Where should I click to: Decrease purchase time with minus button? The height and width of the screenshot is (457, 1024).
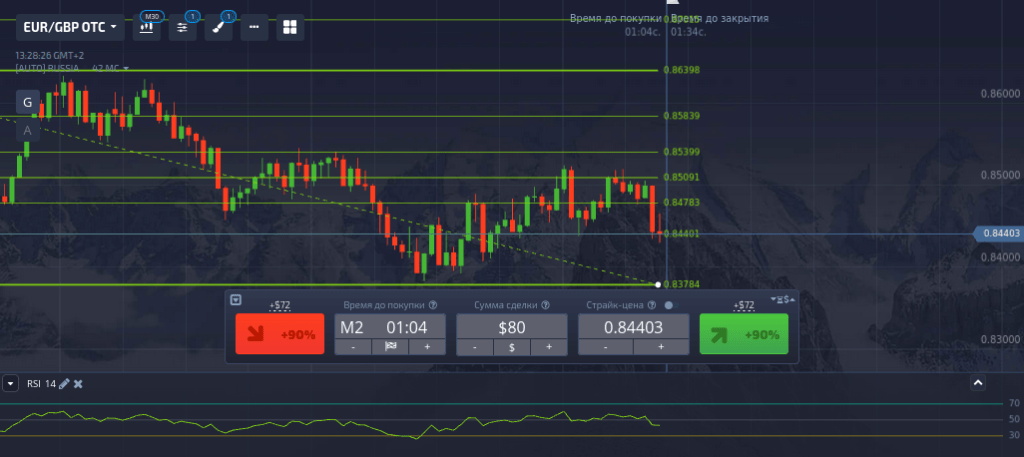click(353, 347)
